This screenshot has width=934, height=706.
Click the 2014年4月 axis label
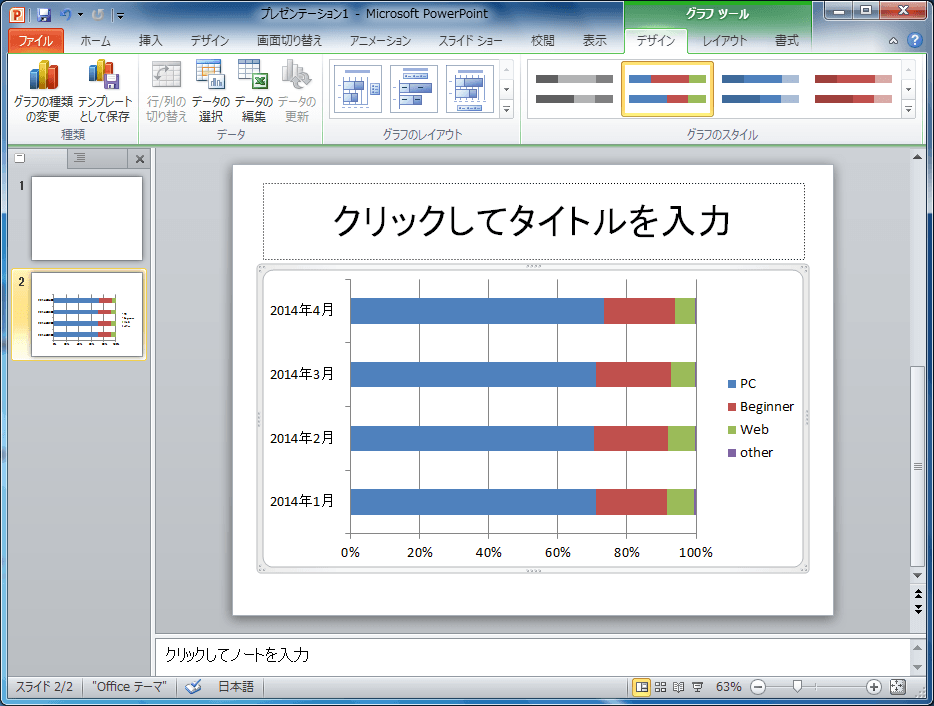[x=302, y=310]
